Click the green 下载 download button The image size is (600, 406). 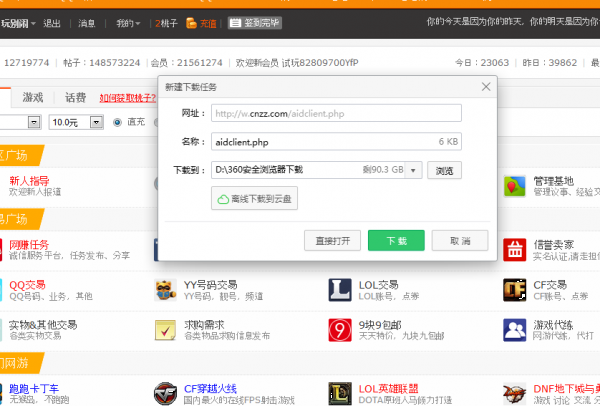point(396,240)
